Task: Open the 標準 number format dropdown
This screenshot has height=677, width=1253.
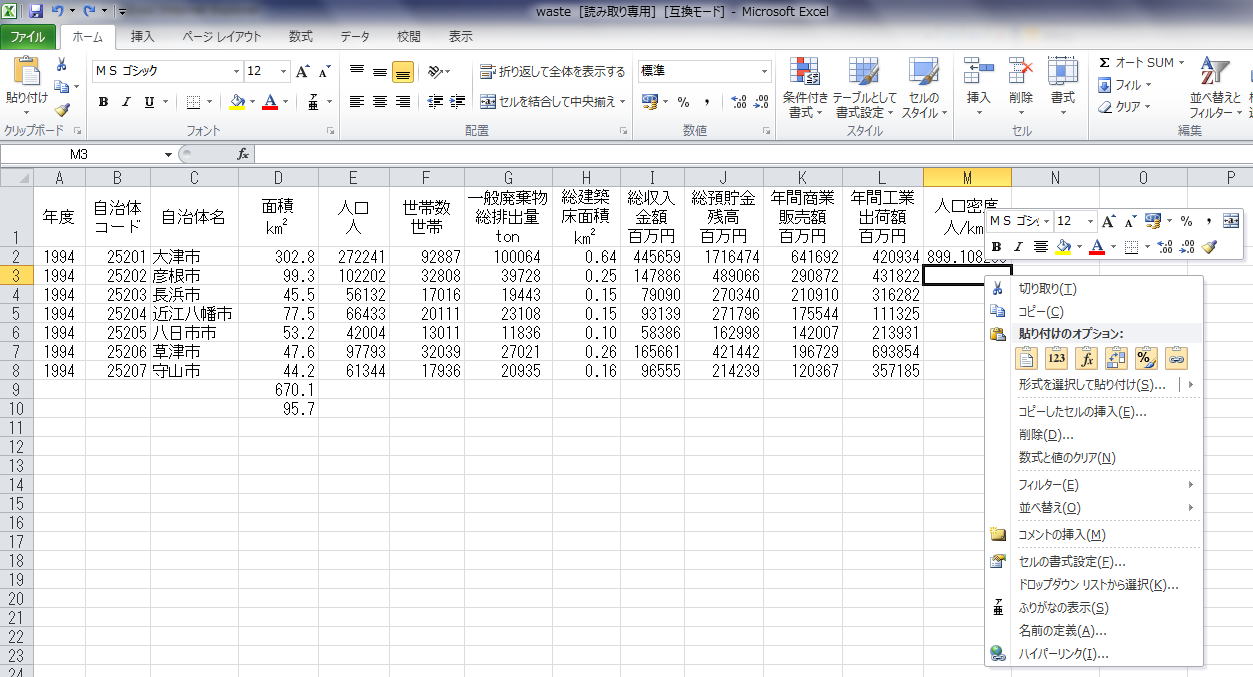Action: [x=765, y=71]
